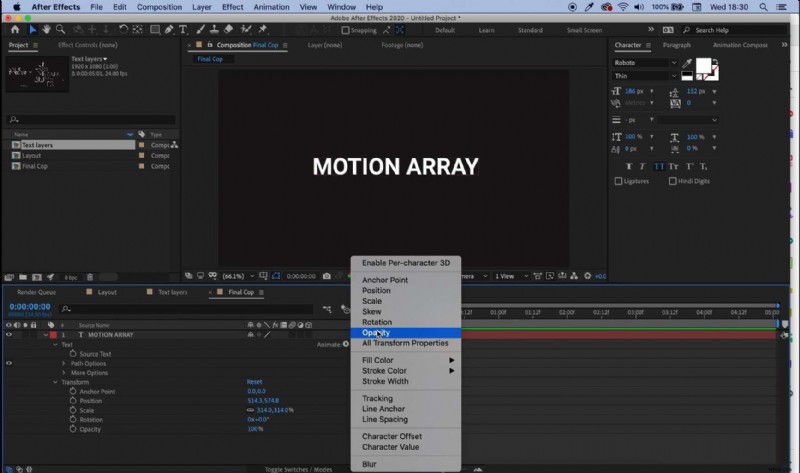This screenshot has width=800, height=473.
Task: Pick a color with the Character eyedropper
Action: (x=687, y=63)
